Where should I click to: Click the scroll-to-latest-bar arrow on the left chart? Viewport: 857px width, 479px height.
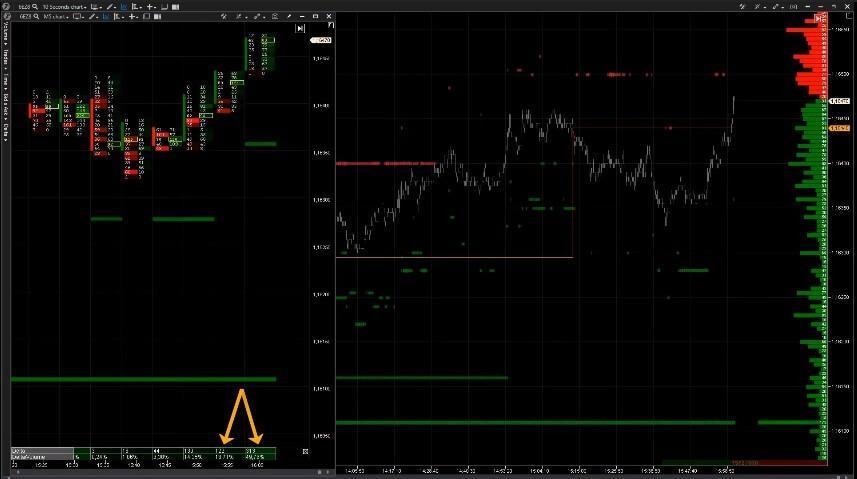(299, 29)
